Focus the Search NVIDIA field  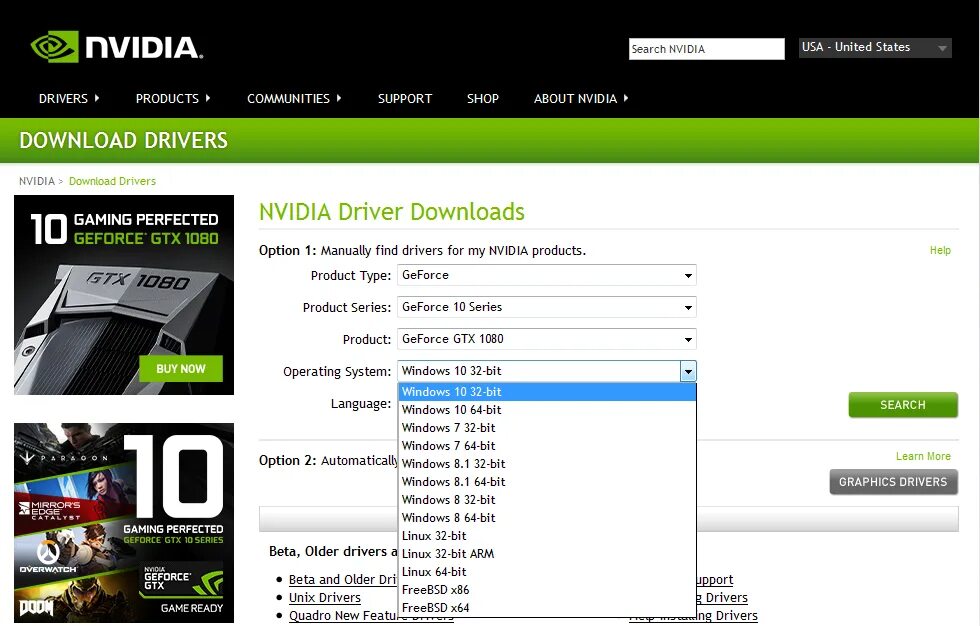706,49
